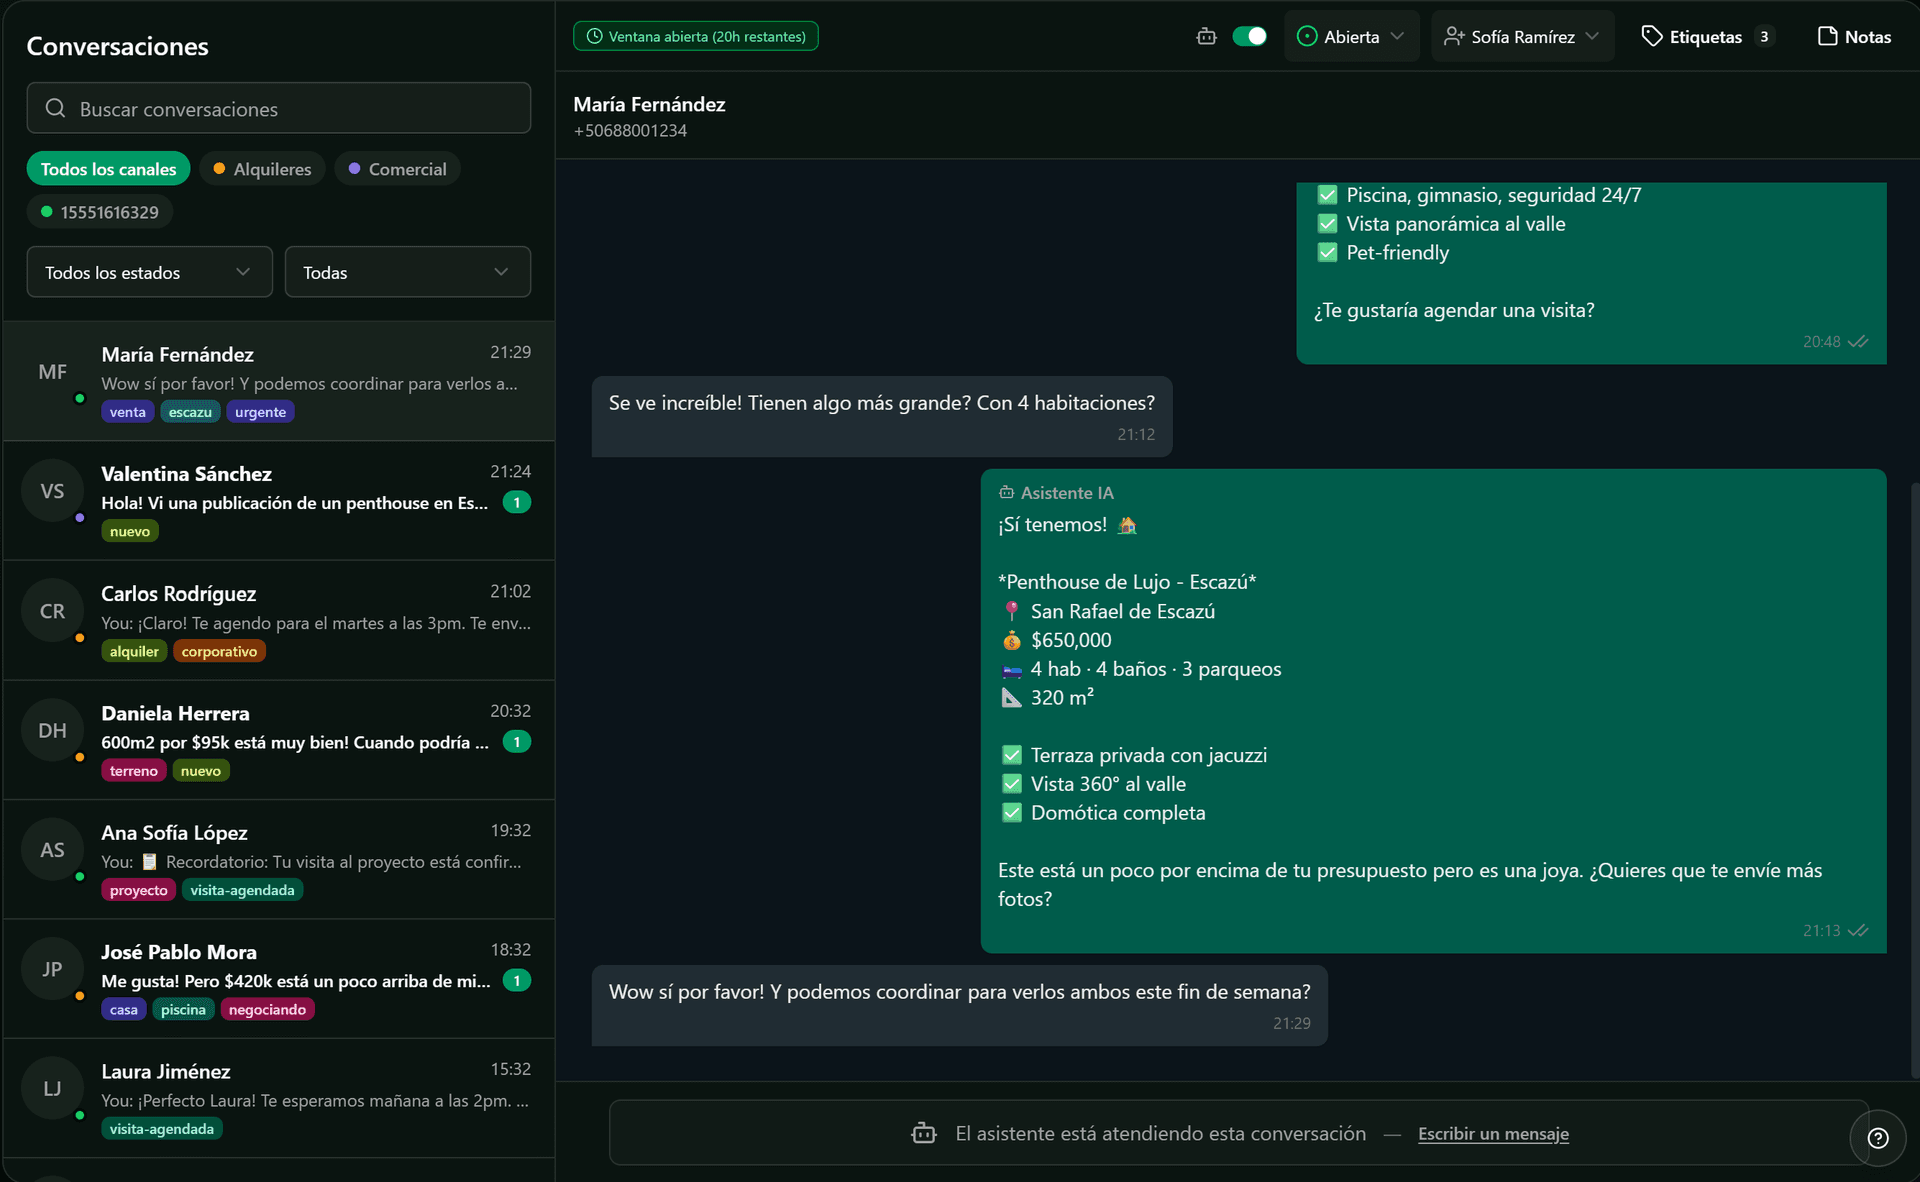Viewport: 1920px width, 1182px height.
Task: Click the 'Ventana abierta (20h restantes)' badge
Action: (696, 35)
